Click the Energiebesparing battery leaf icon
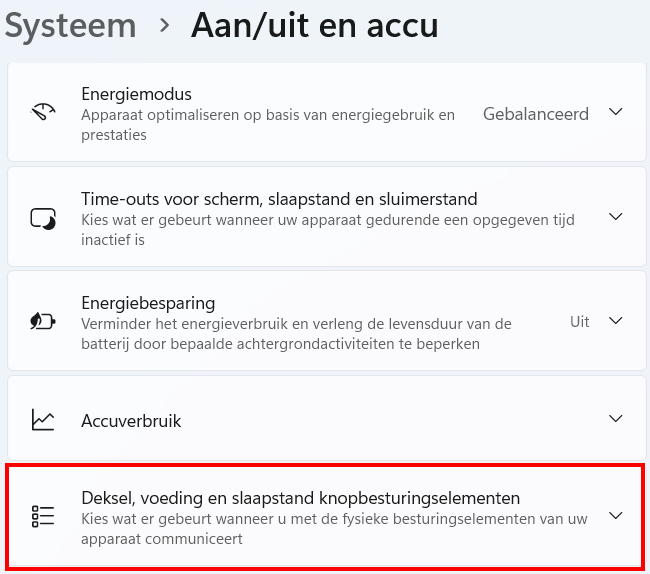 click(42, 321)
